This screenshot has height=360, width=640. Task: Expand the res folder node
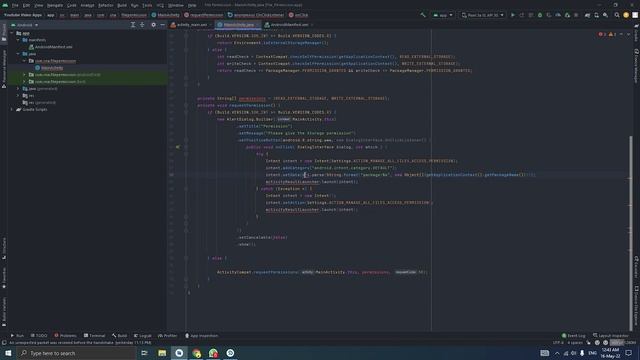[x=18, y=96]
